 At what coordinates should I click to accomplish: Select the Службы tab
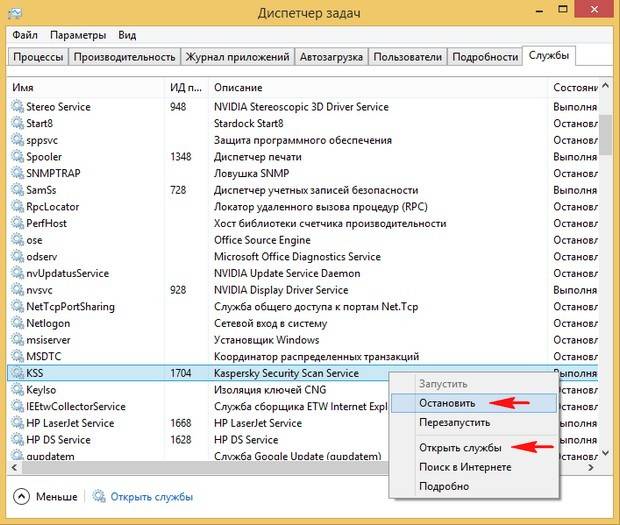(549, 56)
